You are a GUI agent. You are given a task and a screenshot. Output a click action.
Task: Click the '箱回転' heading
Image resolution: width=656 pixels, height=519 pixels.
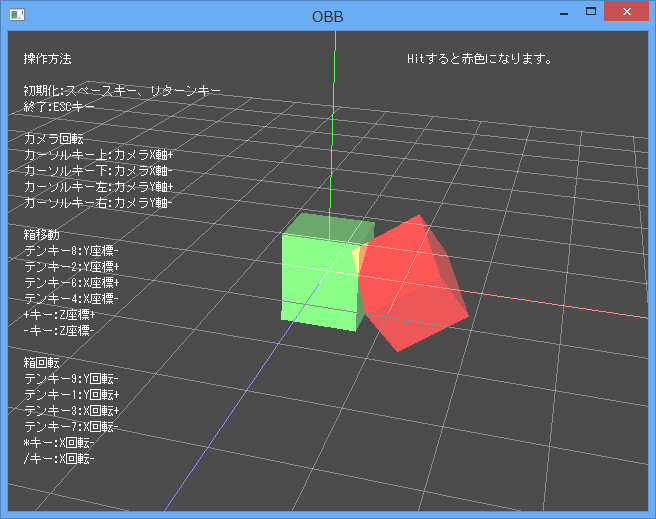(41, 363)
